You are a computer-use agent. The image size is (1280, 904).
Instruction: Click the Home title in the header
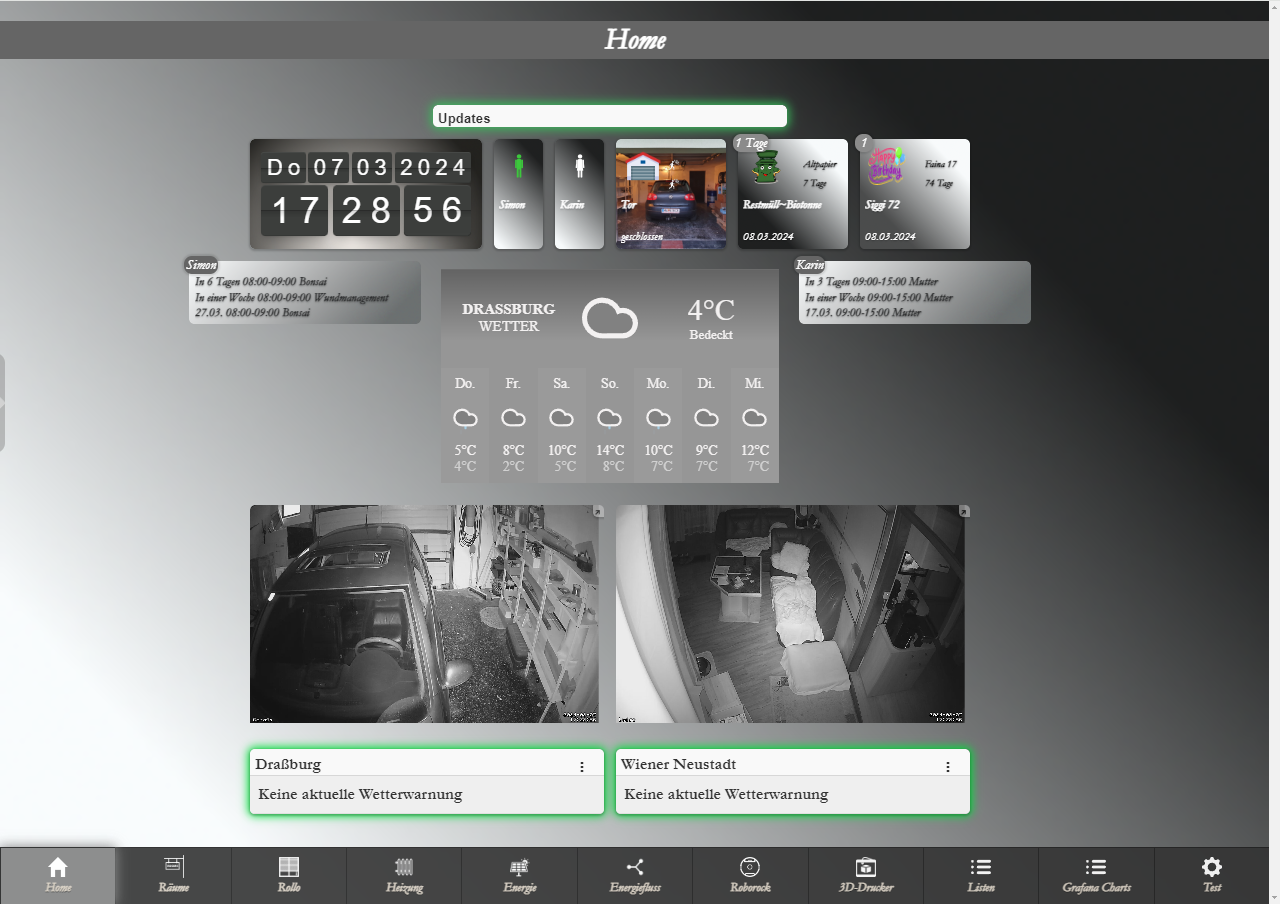635,40
